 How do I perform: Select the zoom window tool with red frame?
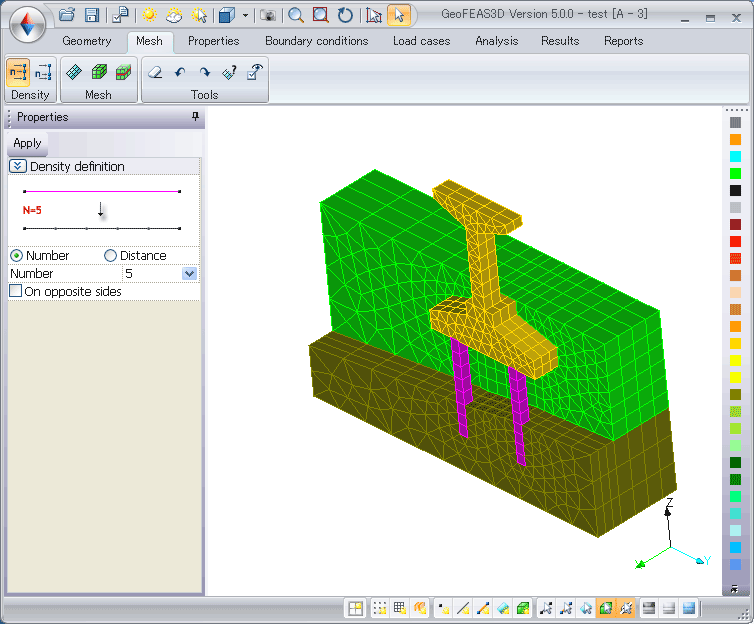tap(320, 15)
